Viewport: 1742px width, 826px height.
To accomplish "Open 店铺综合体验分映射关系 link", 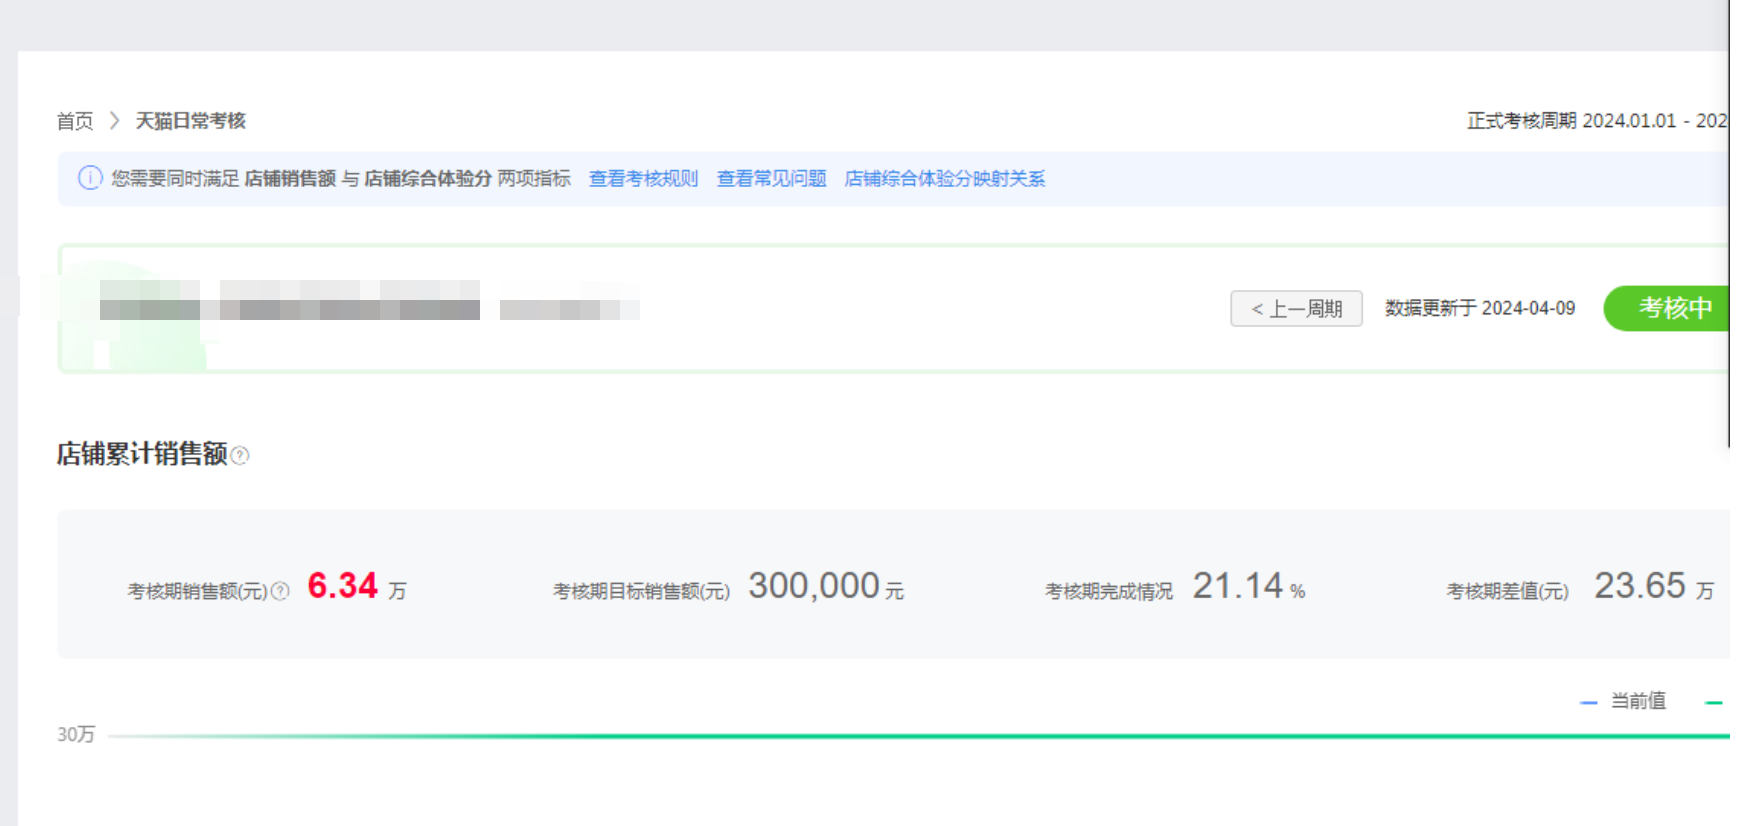I will 944,179.
